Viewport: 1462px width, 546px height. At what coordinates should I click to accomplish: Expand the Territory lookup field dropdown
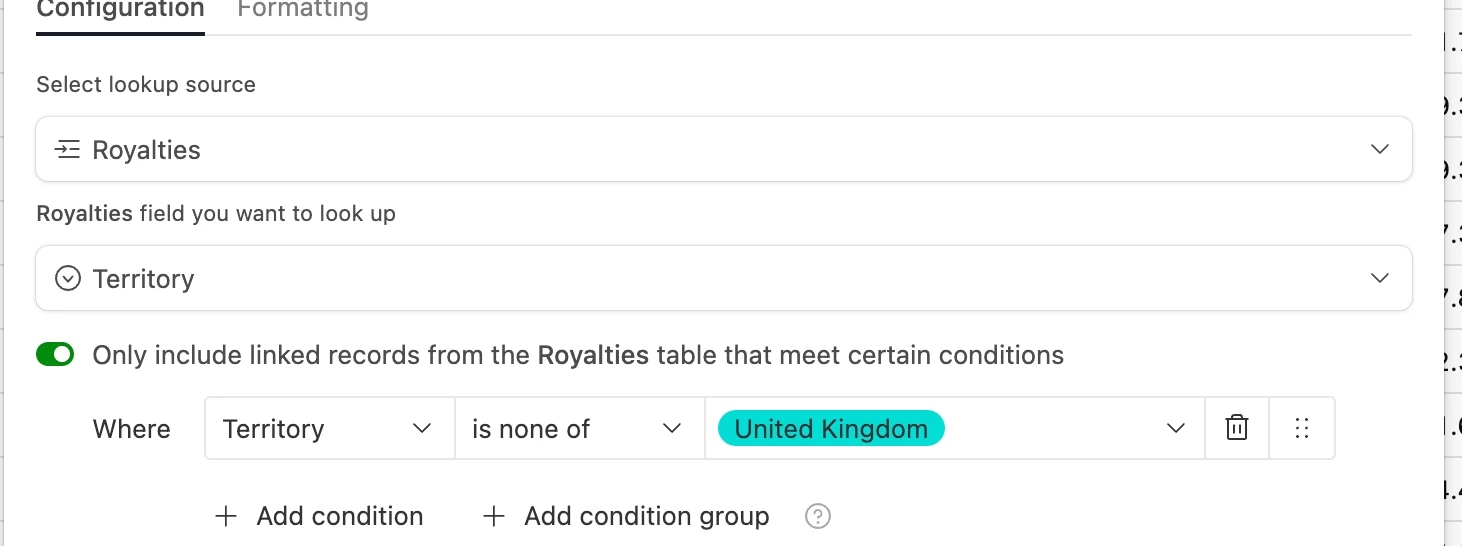(x=1379, y=278)
